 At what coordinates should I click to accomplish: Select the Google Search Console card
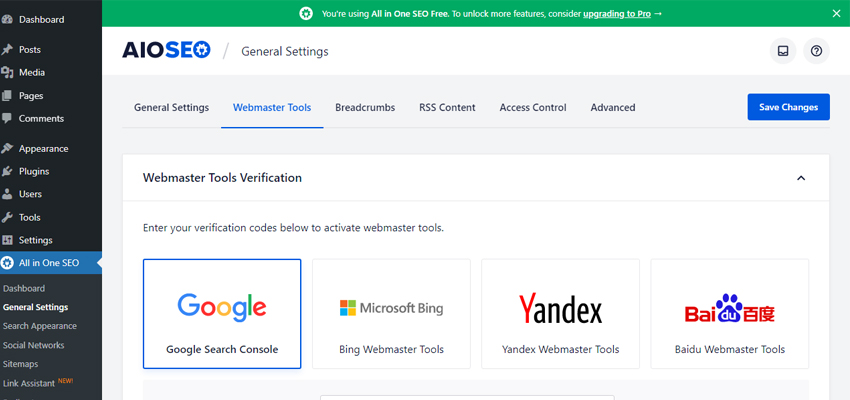click(x=222, y=313)
